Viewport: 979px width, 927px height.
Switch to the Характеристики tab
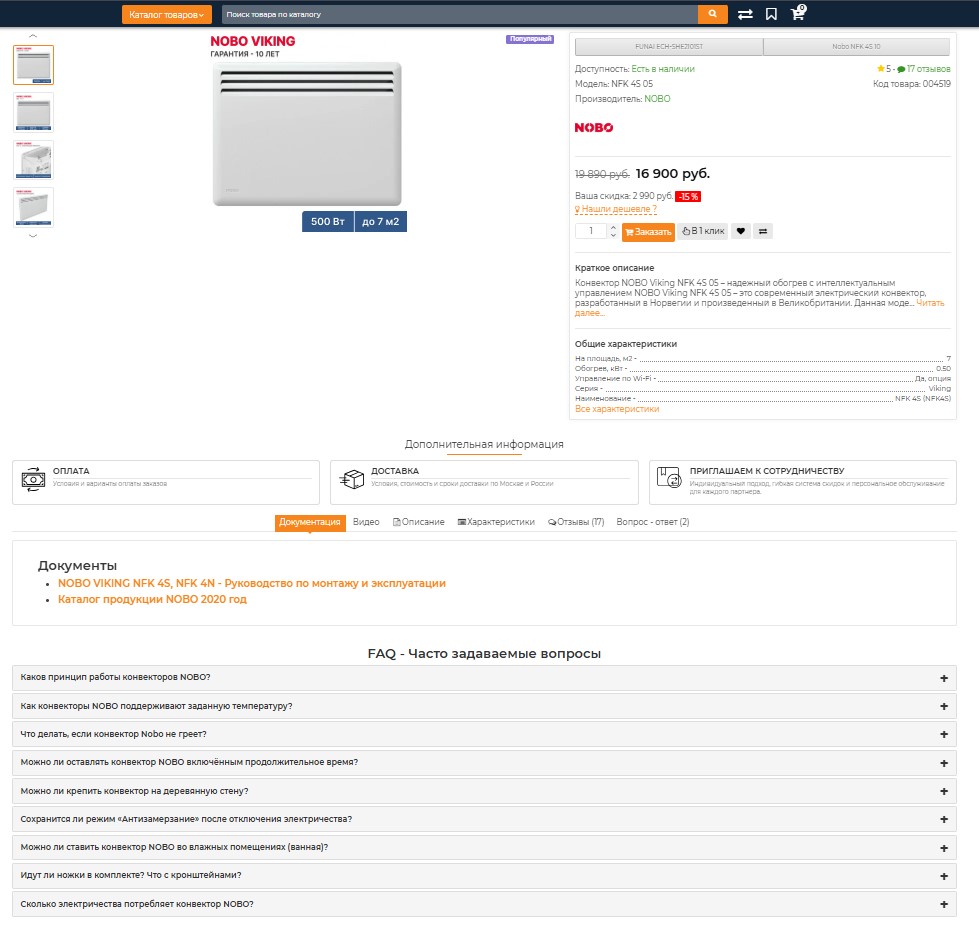pyautogui.click(x=496, y=522)
